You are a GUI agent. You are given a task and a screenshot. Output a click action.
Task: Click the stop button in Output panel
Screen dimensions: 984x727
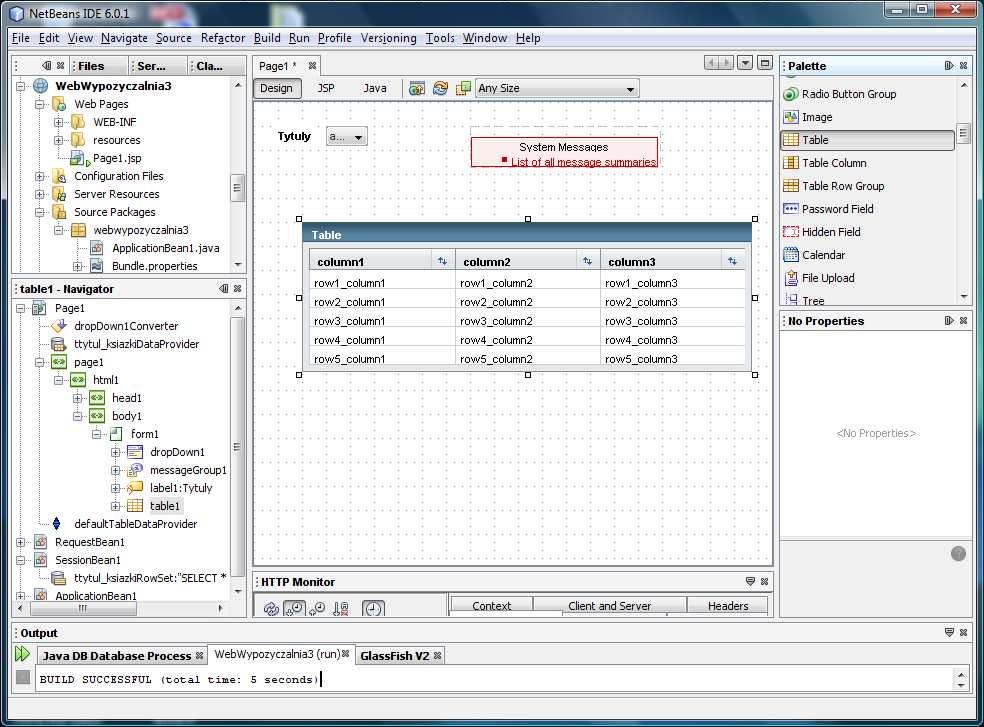pyautogui.click(x=23, y=677)
